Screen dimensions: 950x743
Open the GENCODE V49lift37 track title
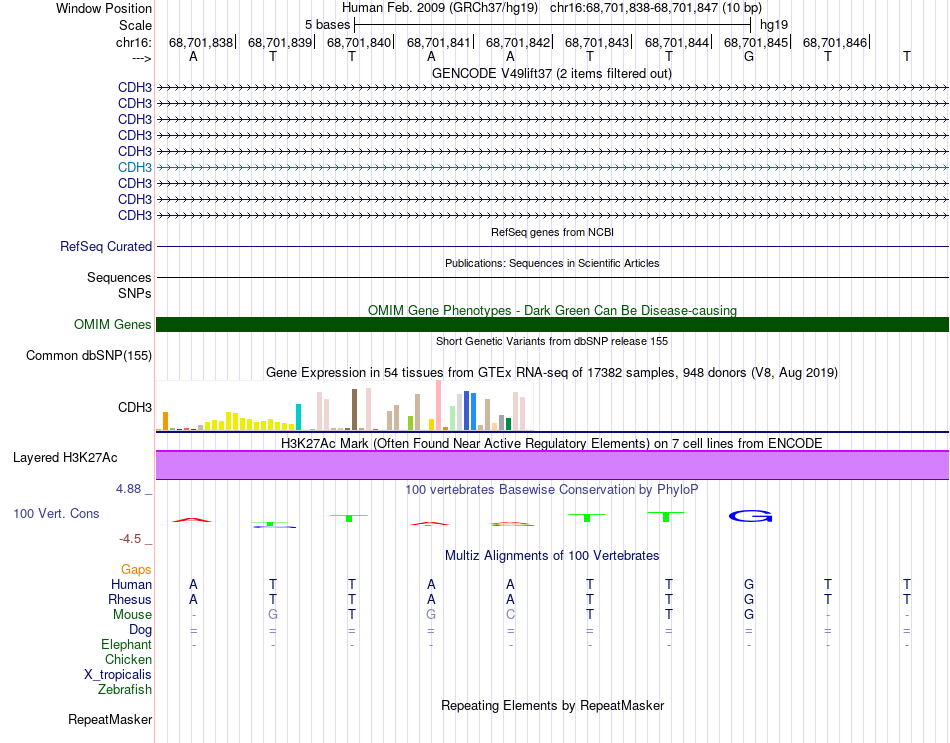click(x=551, y=73)
